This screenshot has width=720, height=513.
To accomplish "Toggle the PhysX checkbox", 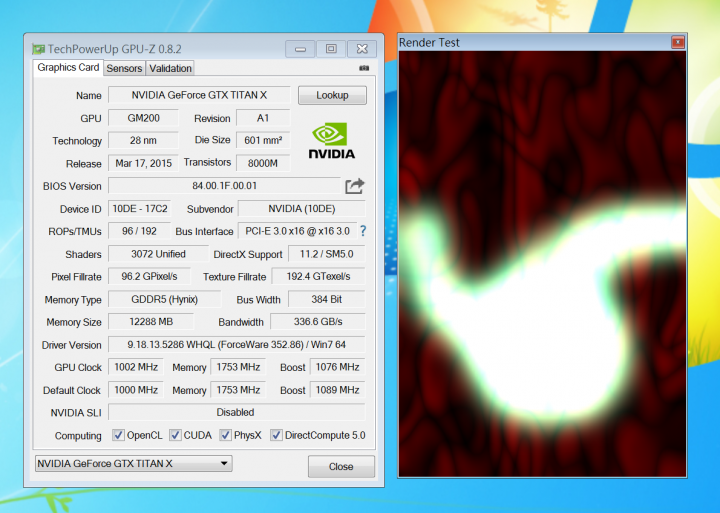I will (x=225, y=435).
